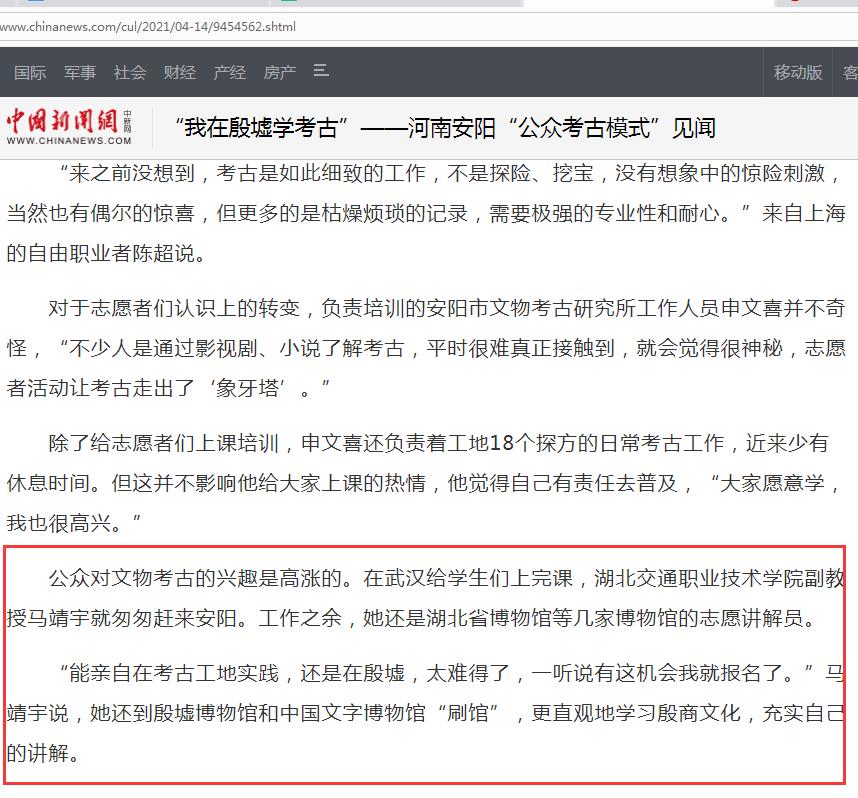Screen dimensions: 858x798
Task: Open the 产经 news section
Action: pyautogui.click(x=230, y=72)
